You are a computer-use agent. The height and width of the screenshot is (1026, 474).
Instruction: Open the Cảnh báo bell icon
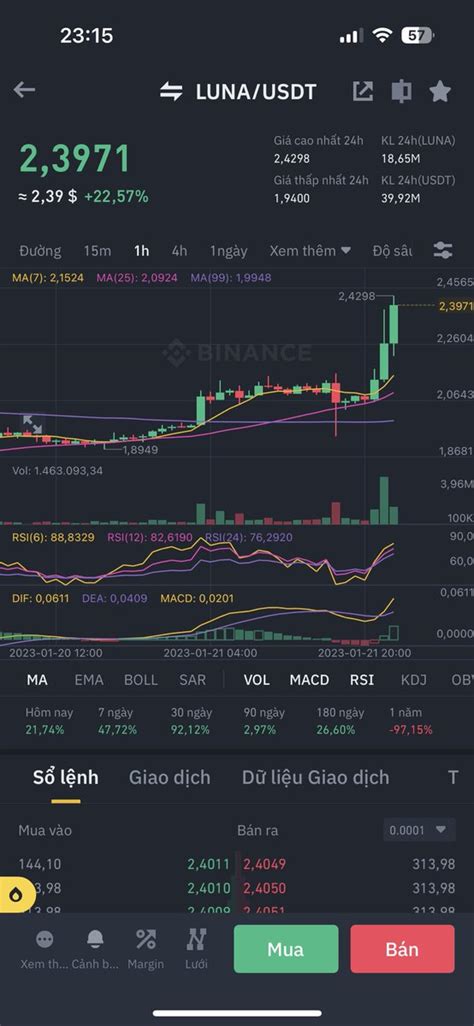95,940
